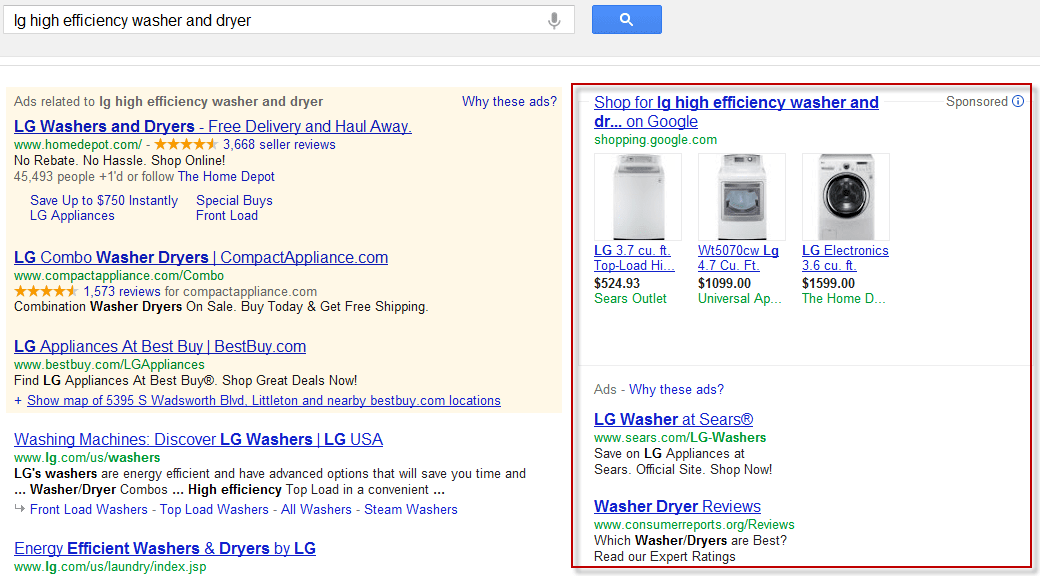Viewport: 1040px width, 576px height.
Task: Click the Sears Outlet seller name
Action: click(x=630, y=299)
